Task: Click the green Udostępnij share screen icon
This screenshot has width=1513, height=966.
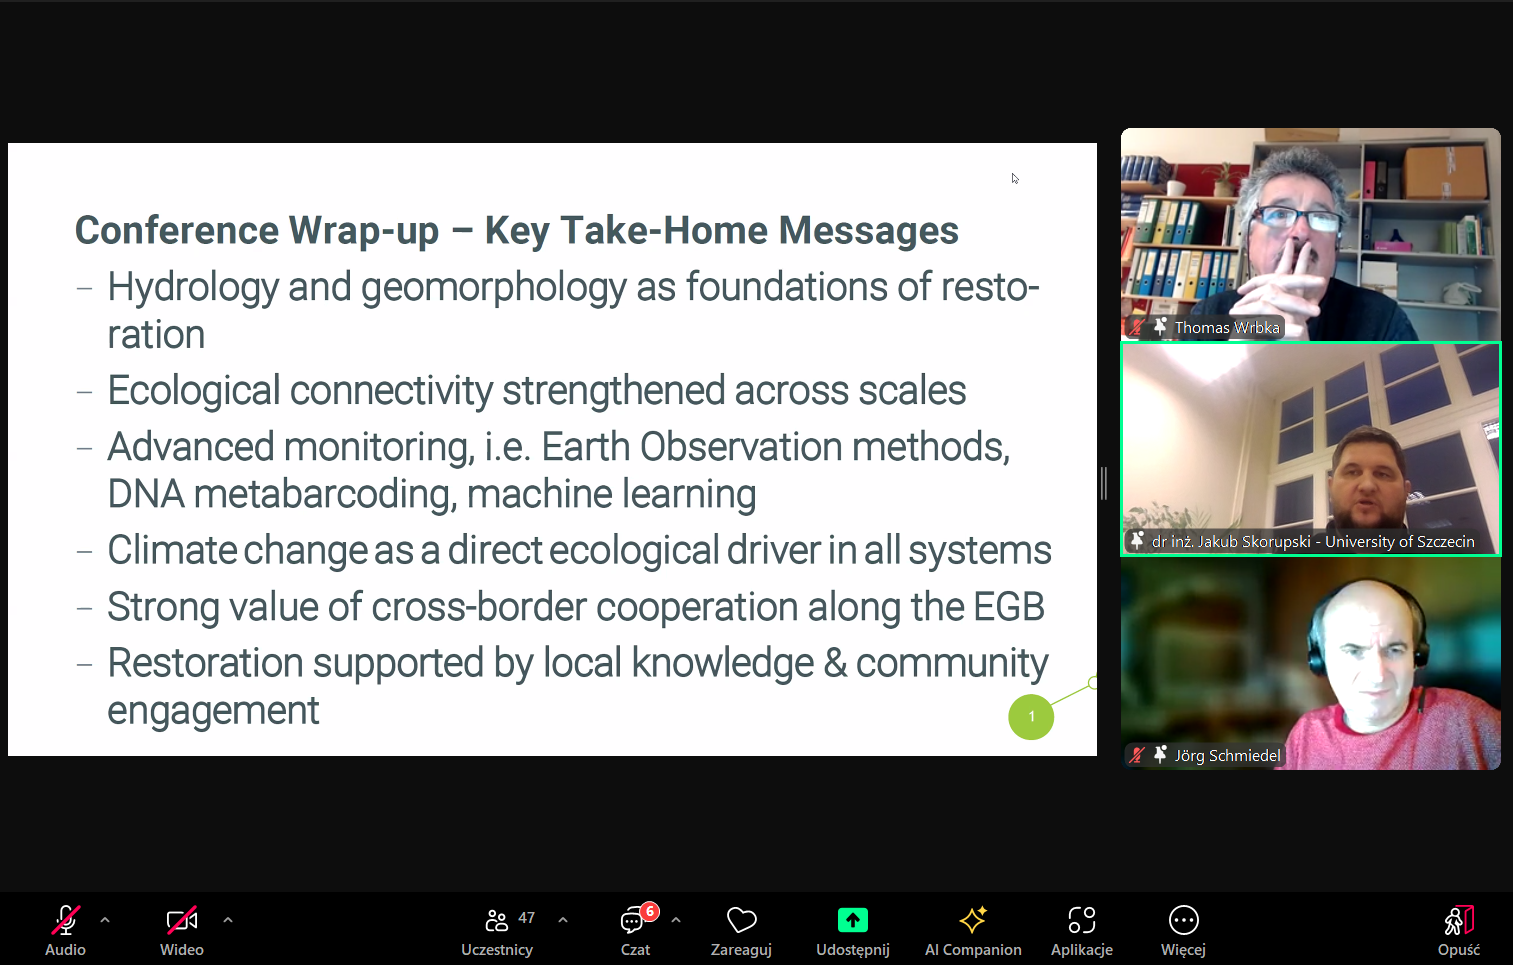Action: tap(852, 920)
